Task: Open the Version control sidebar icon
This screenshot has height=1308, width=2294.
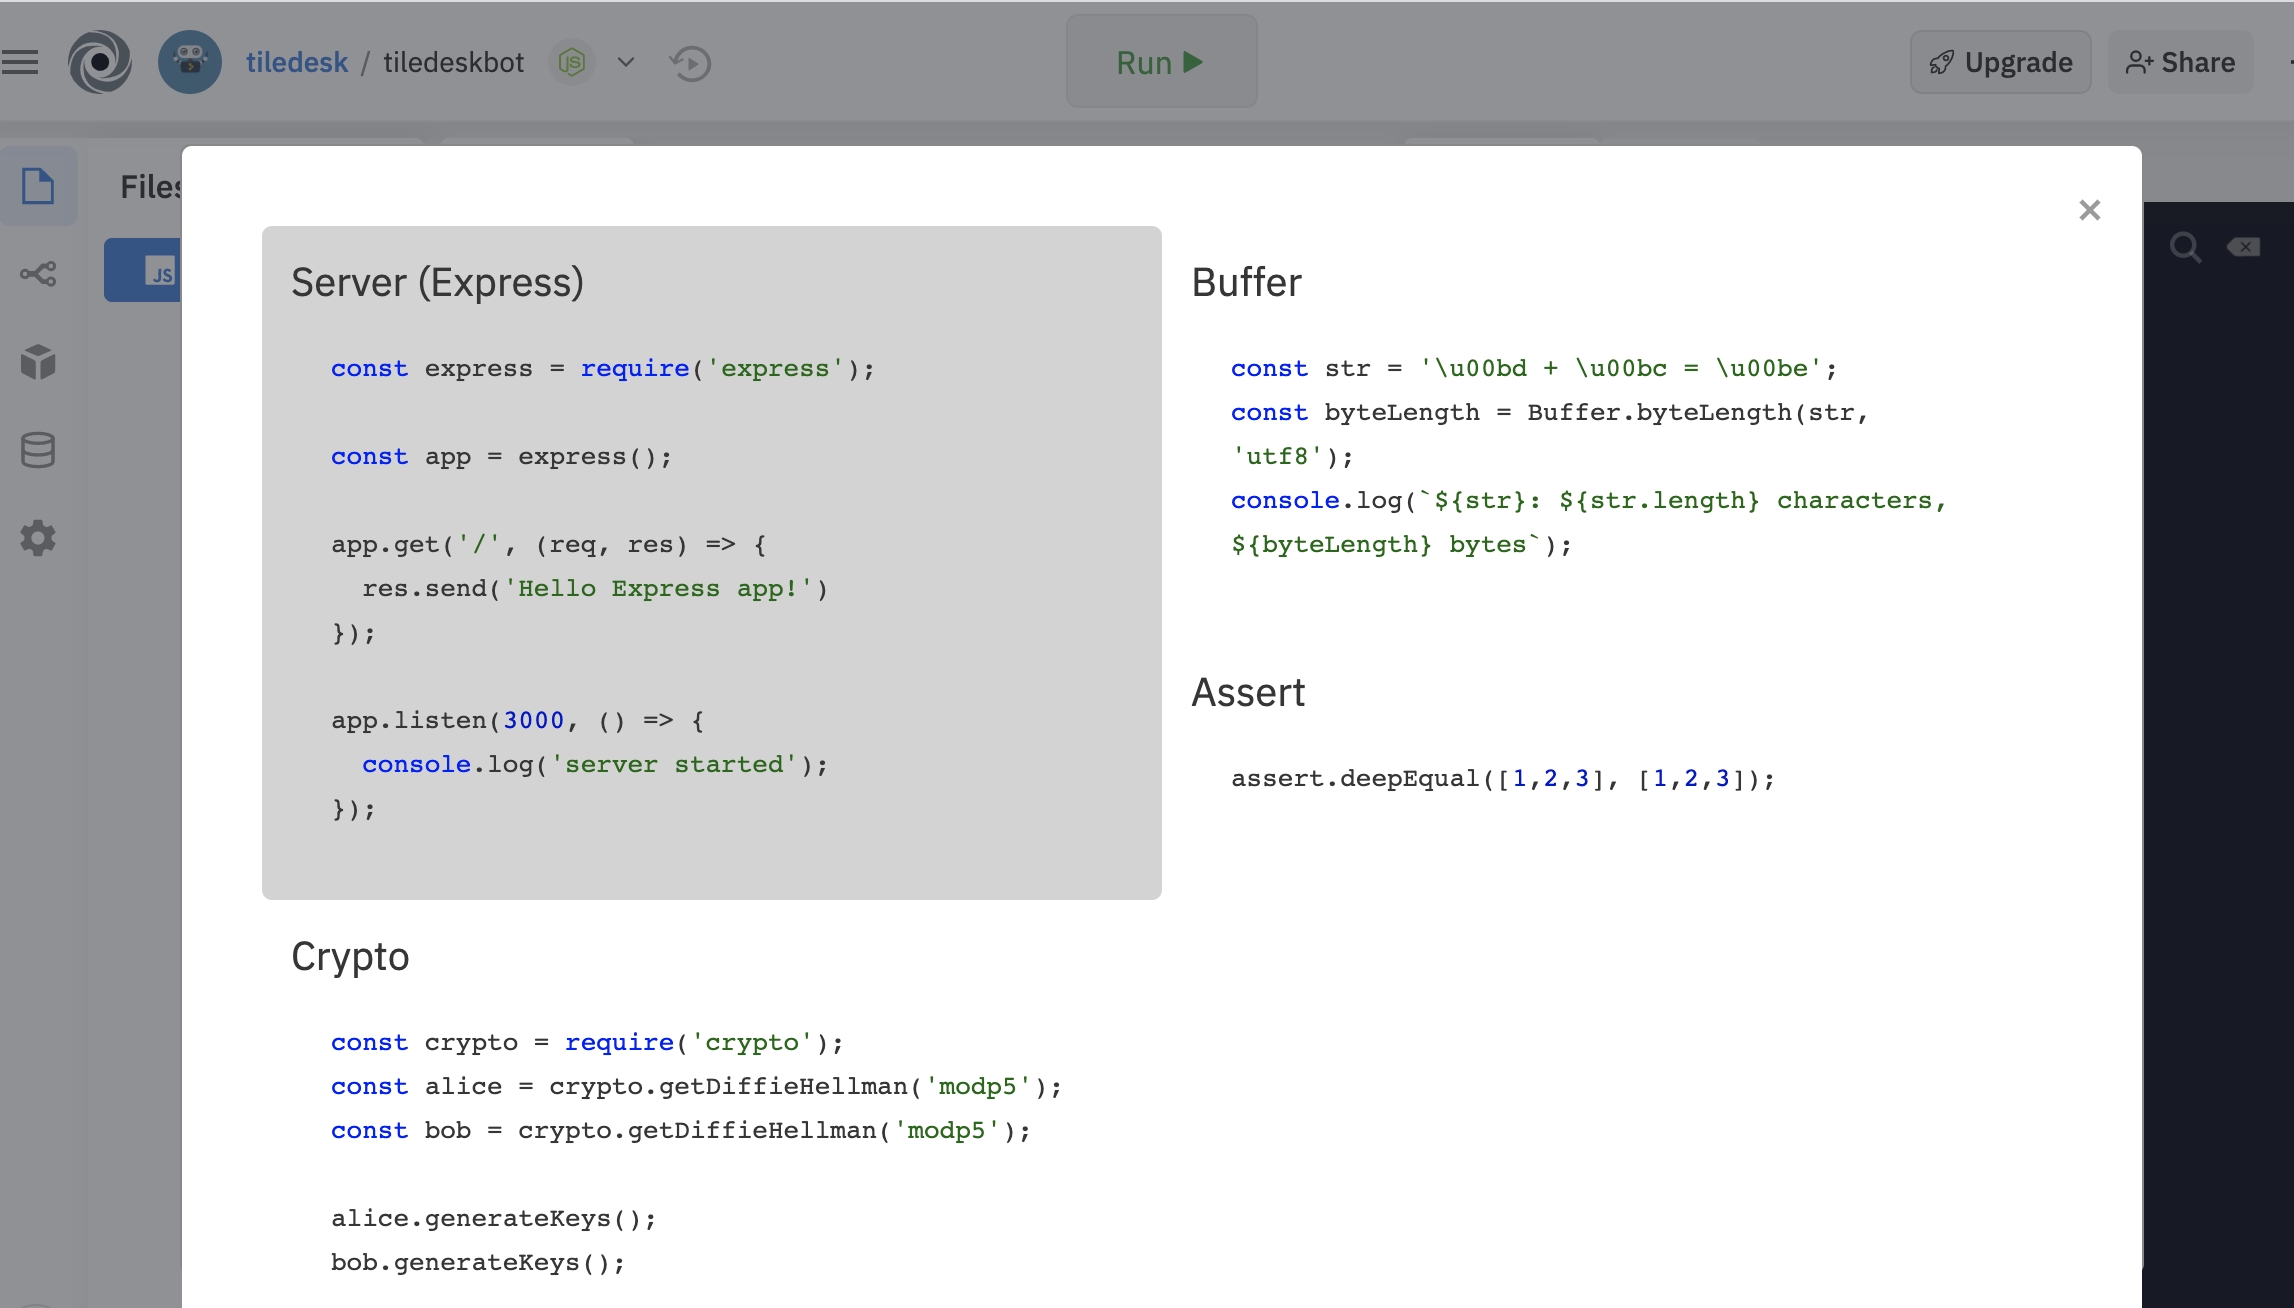Action: (38, 274)
